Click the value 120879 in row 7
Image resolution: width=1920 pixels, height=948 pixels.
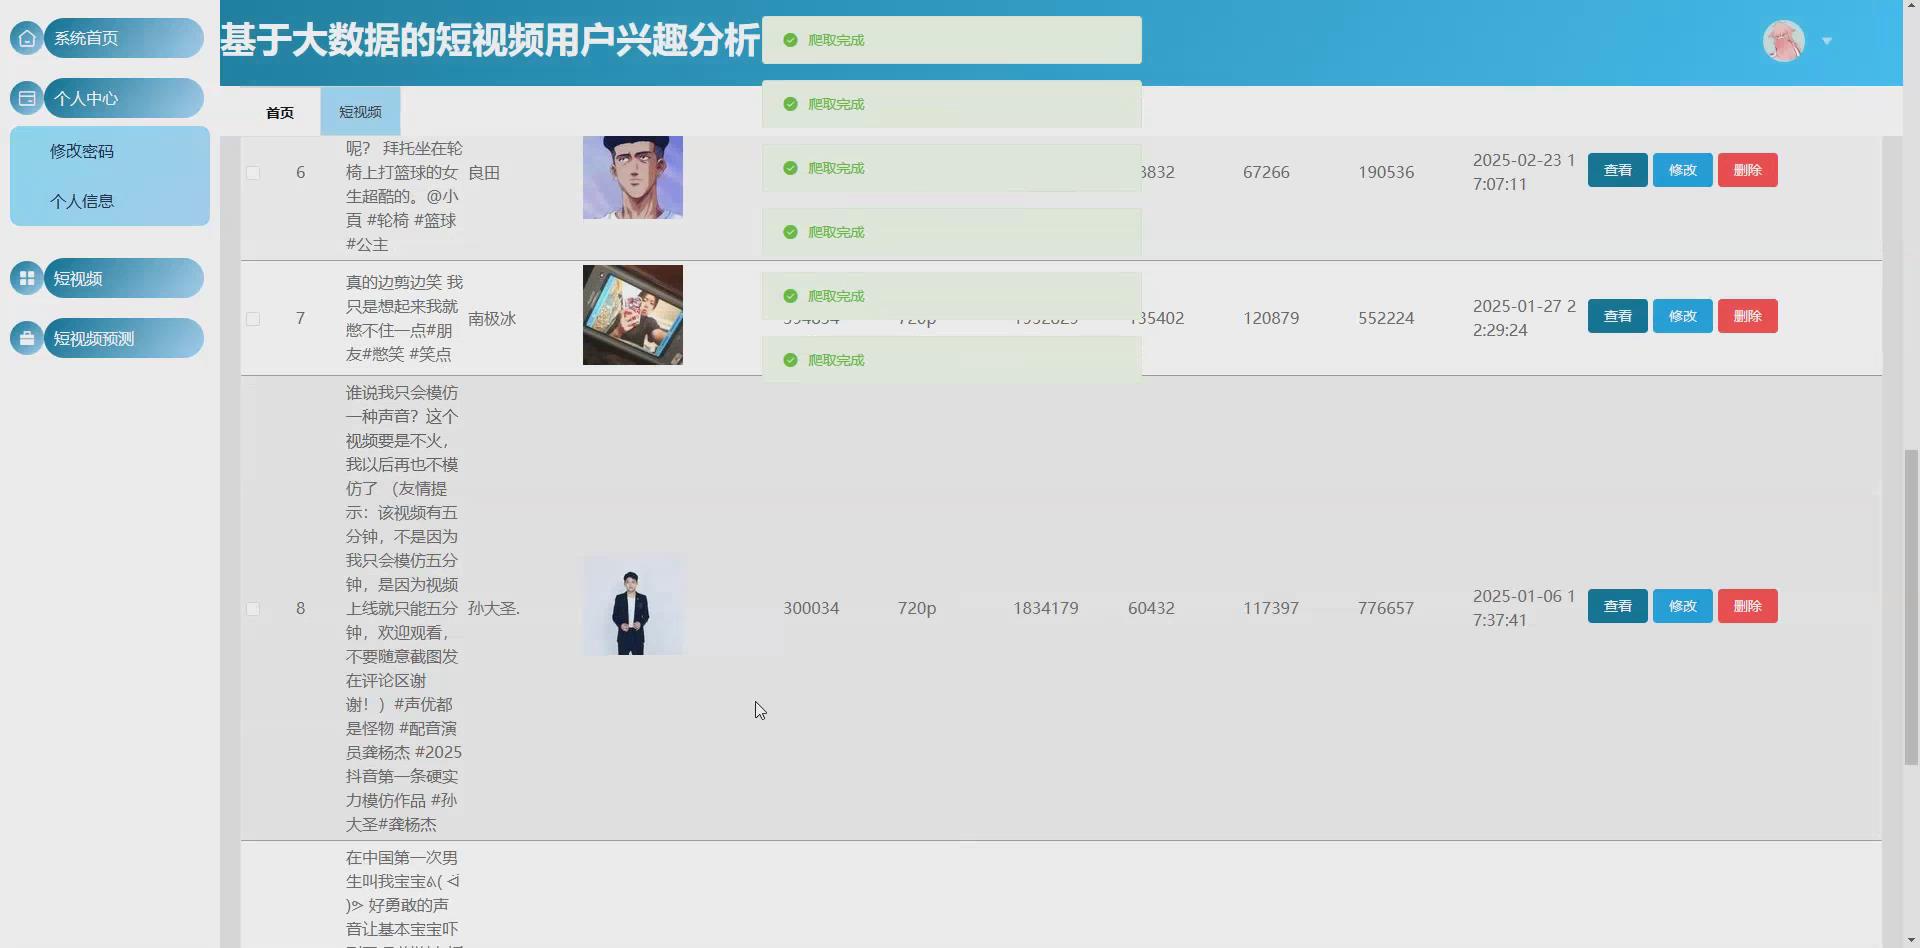click(x=1271, y=318)
